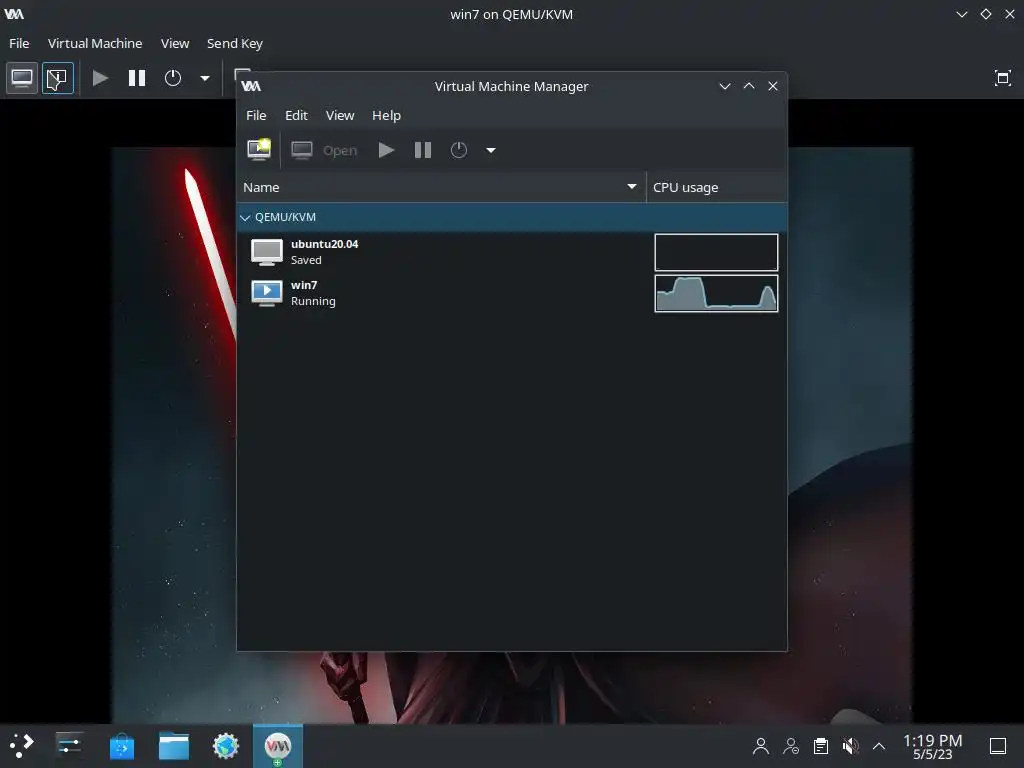Image resolution: width=1024 pixels, height=768 pixels.
Task: Collapse the QEMU/KVM connection row
Action: (245, 217)
